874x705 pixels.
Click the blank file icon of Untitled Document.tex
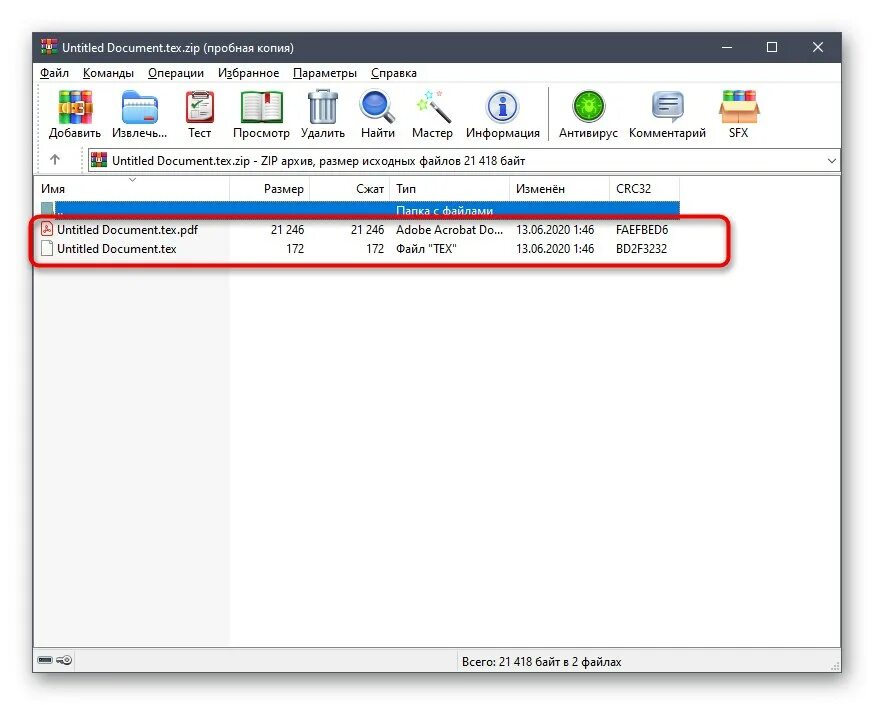click(x=47, y=249)
